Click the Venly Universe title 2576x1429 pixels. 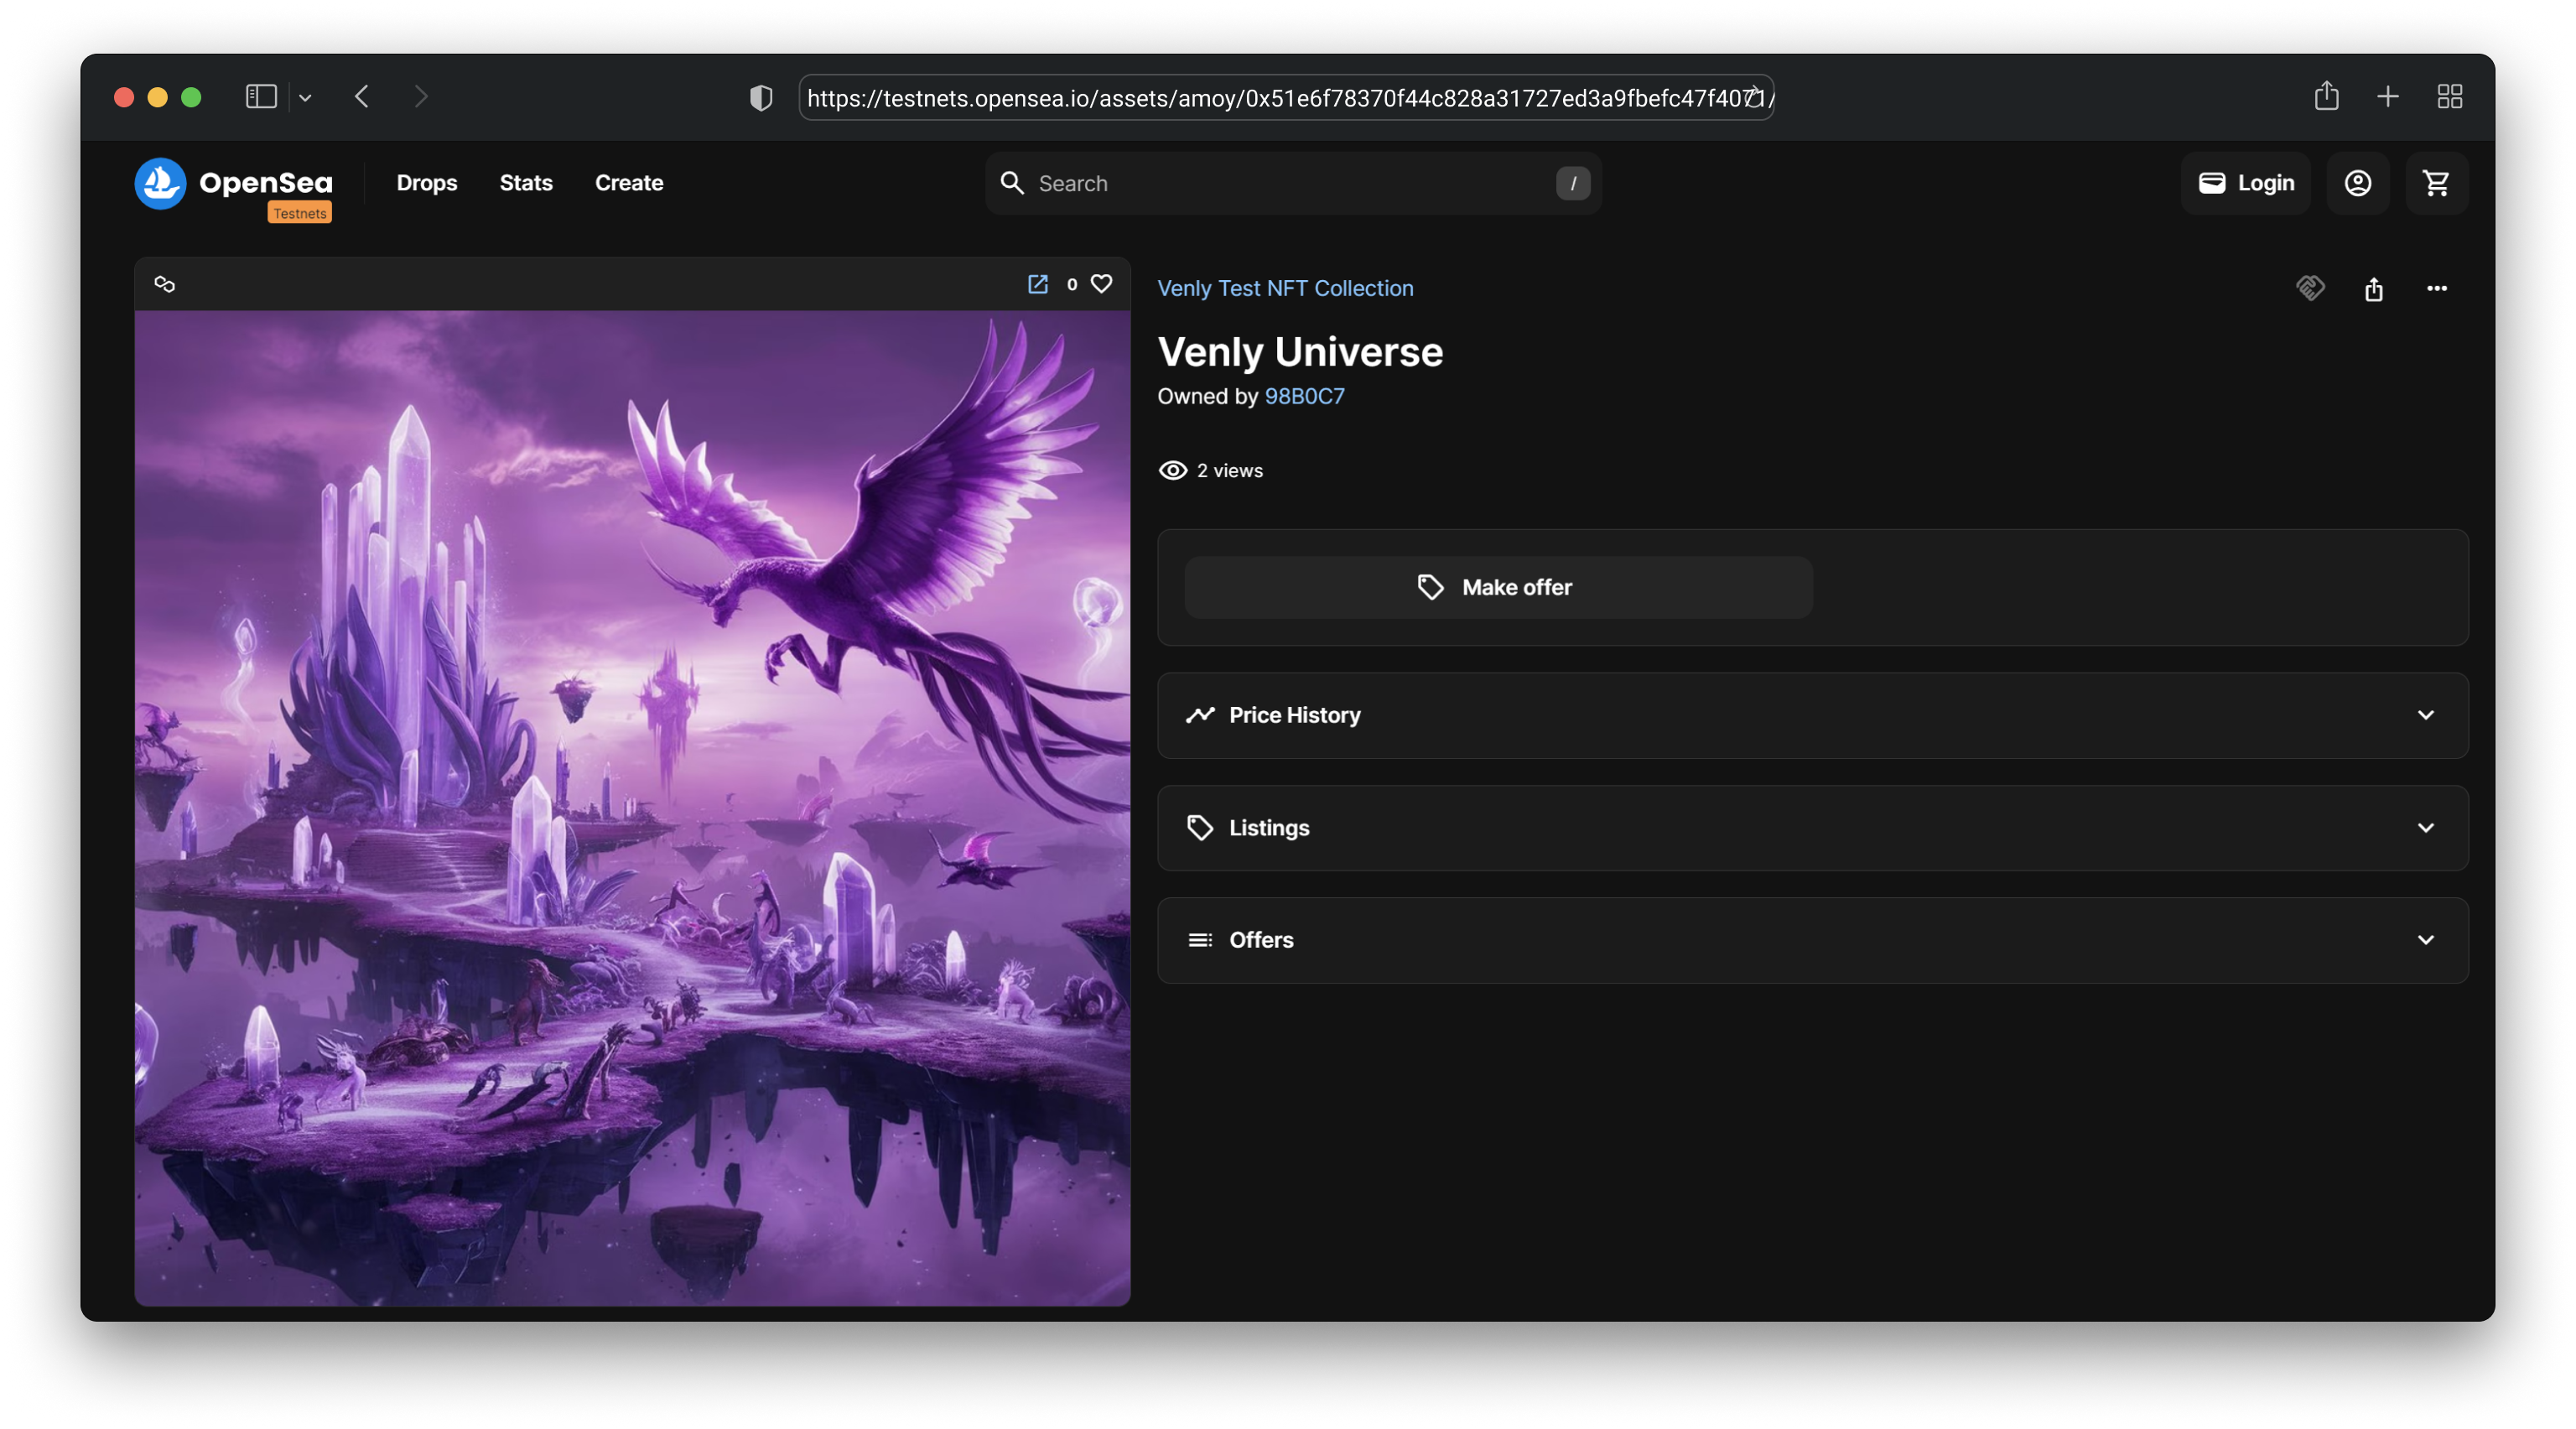coord(1300,352)
